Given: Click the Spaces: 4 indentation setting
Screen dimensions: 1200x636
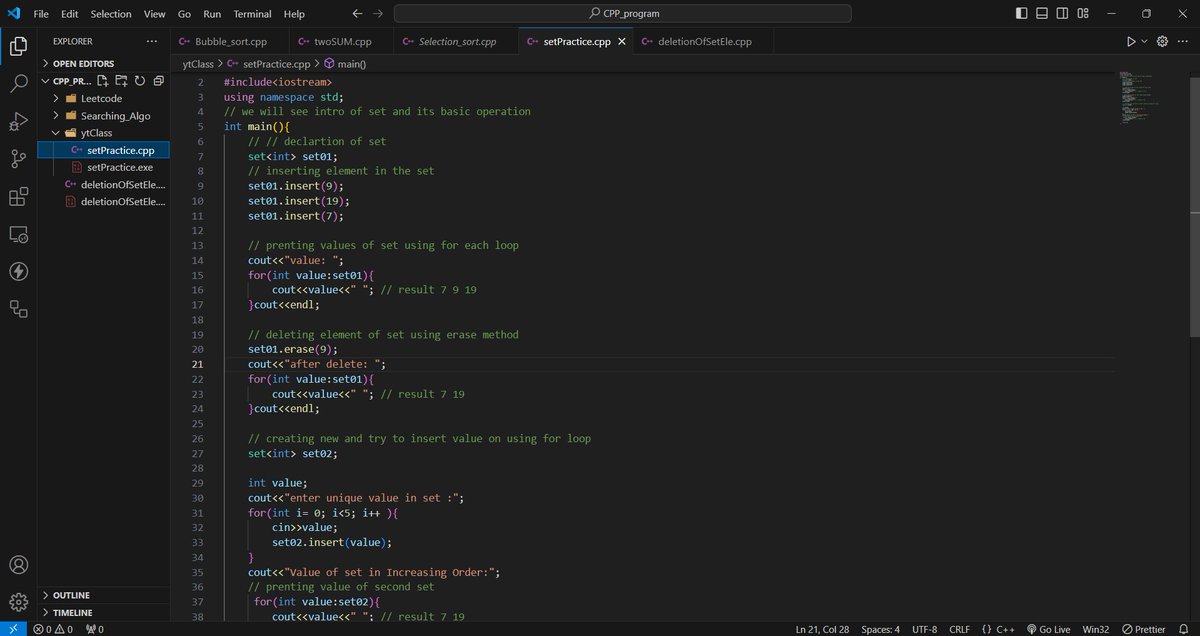Looking at the screenshot, I should point(880,629).
